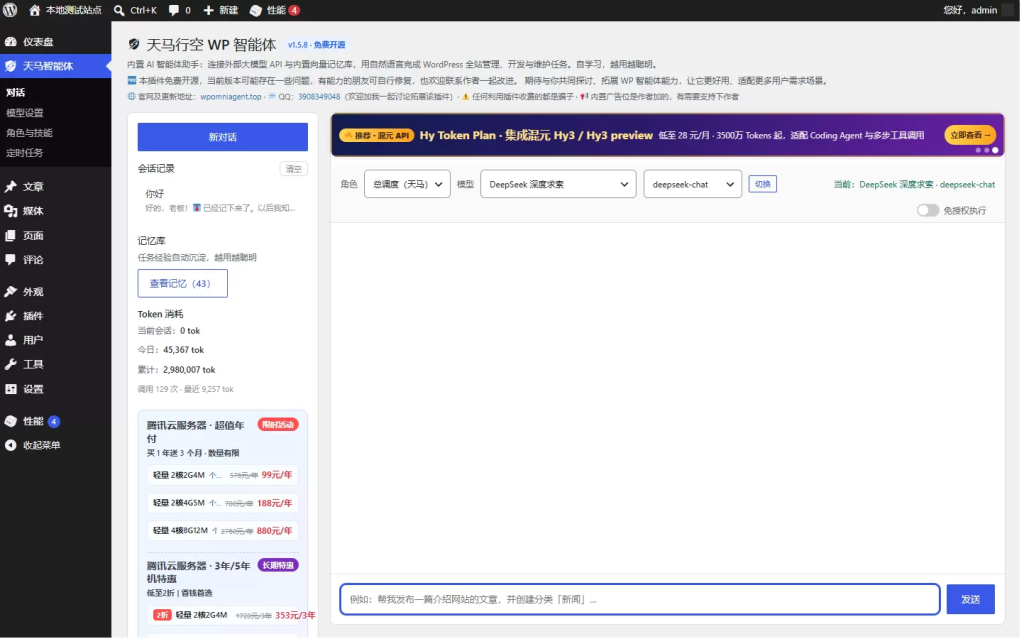This screenshot has width=1024, height=639.
Task: Open the 模型设置 submenu item
Action: (x=25, y=112)
